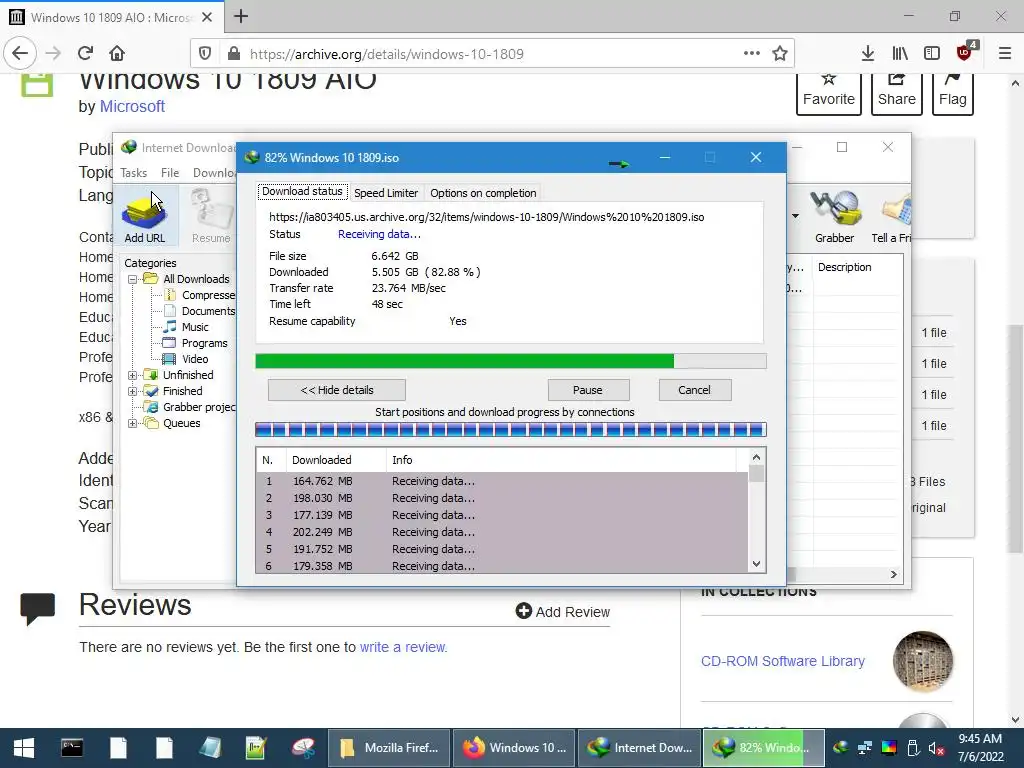
Task: Close the Windows 10 1809 AIO tab
Action: click(x=207, y=17)
